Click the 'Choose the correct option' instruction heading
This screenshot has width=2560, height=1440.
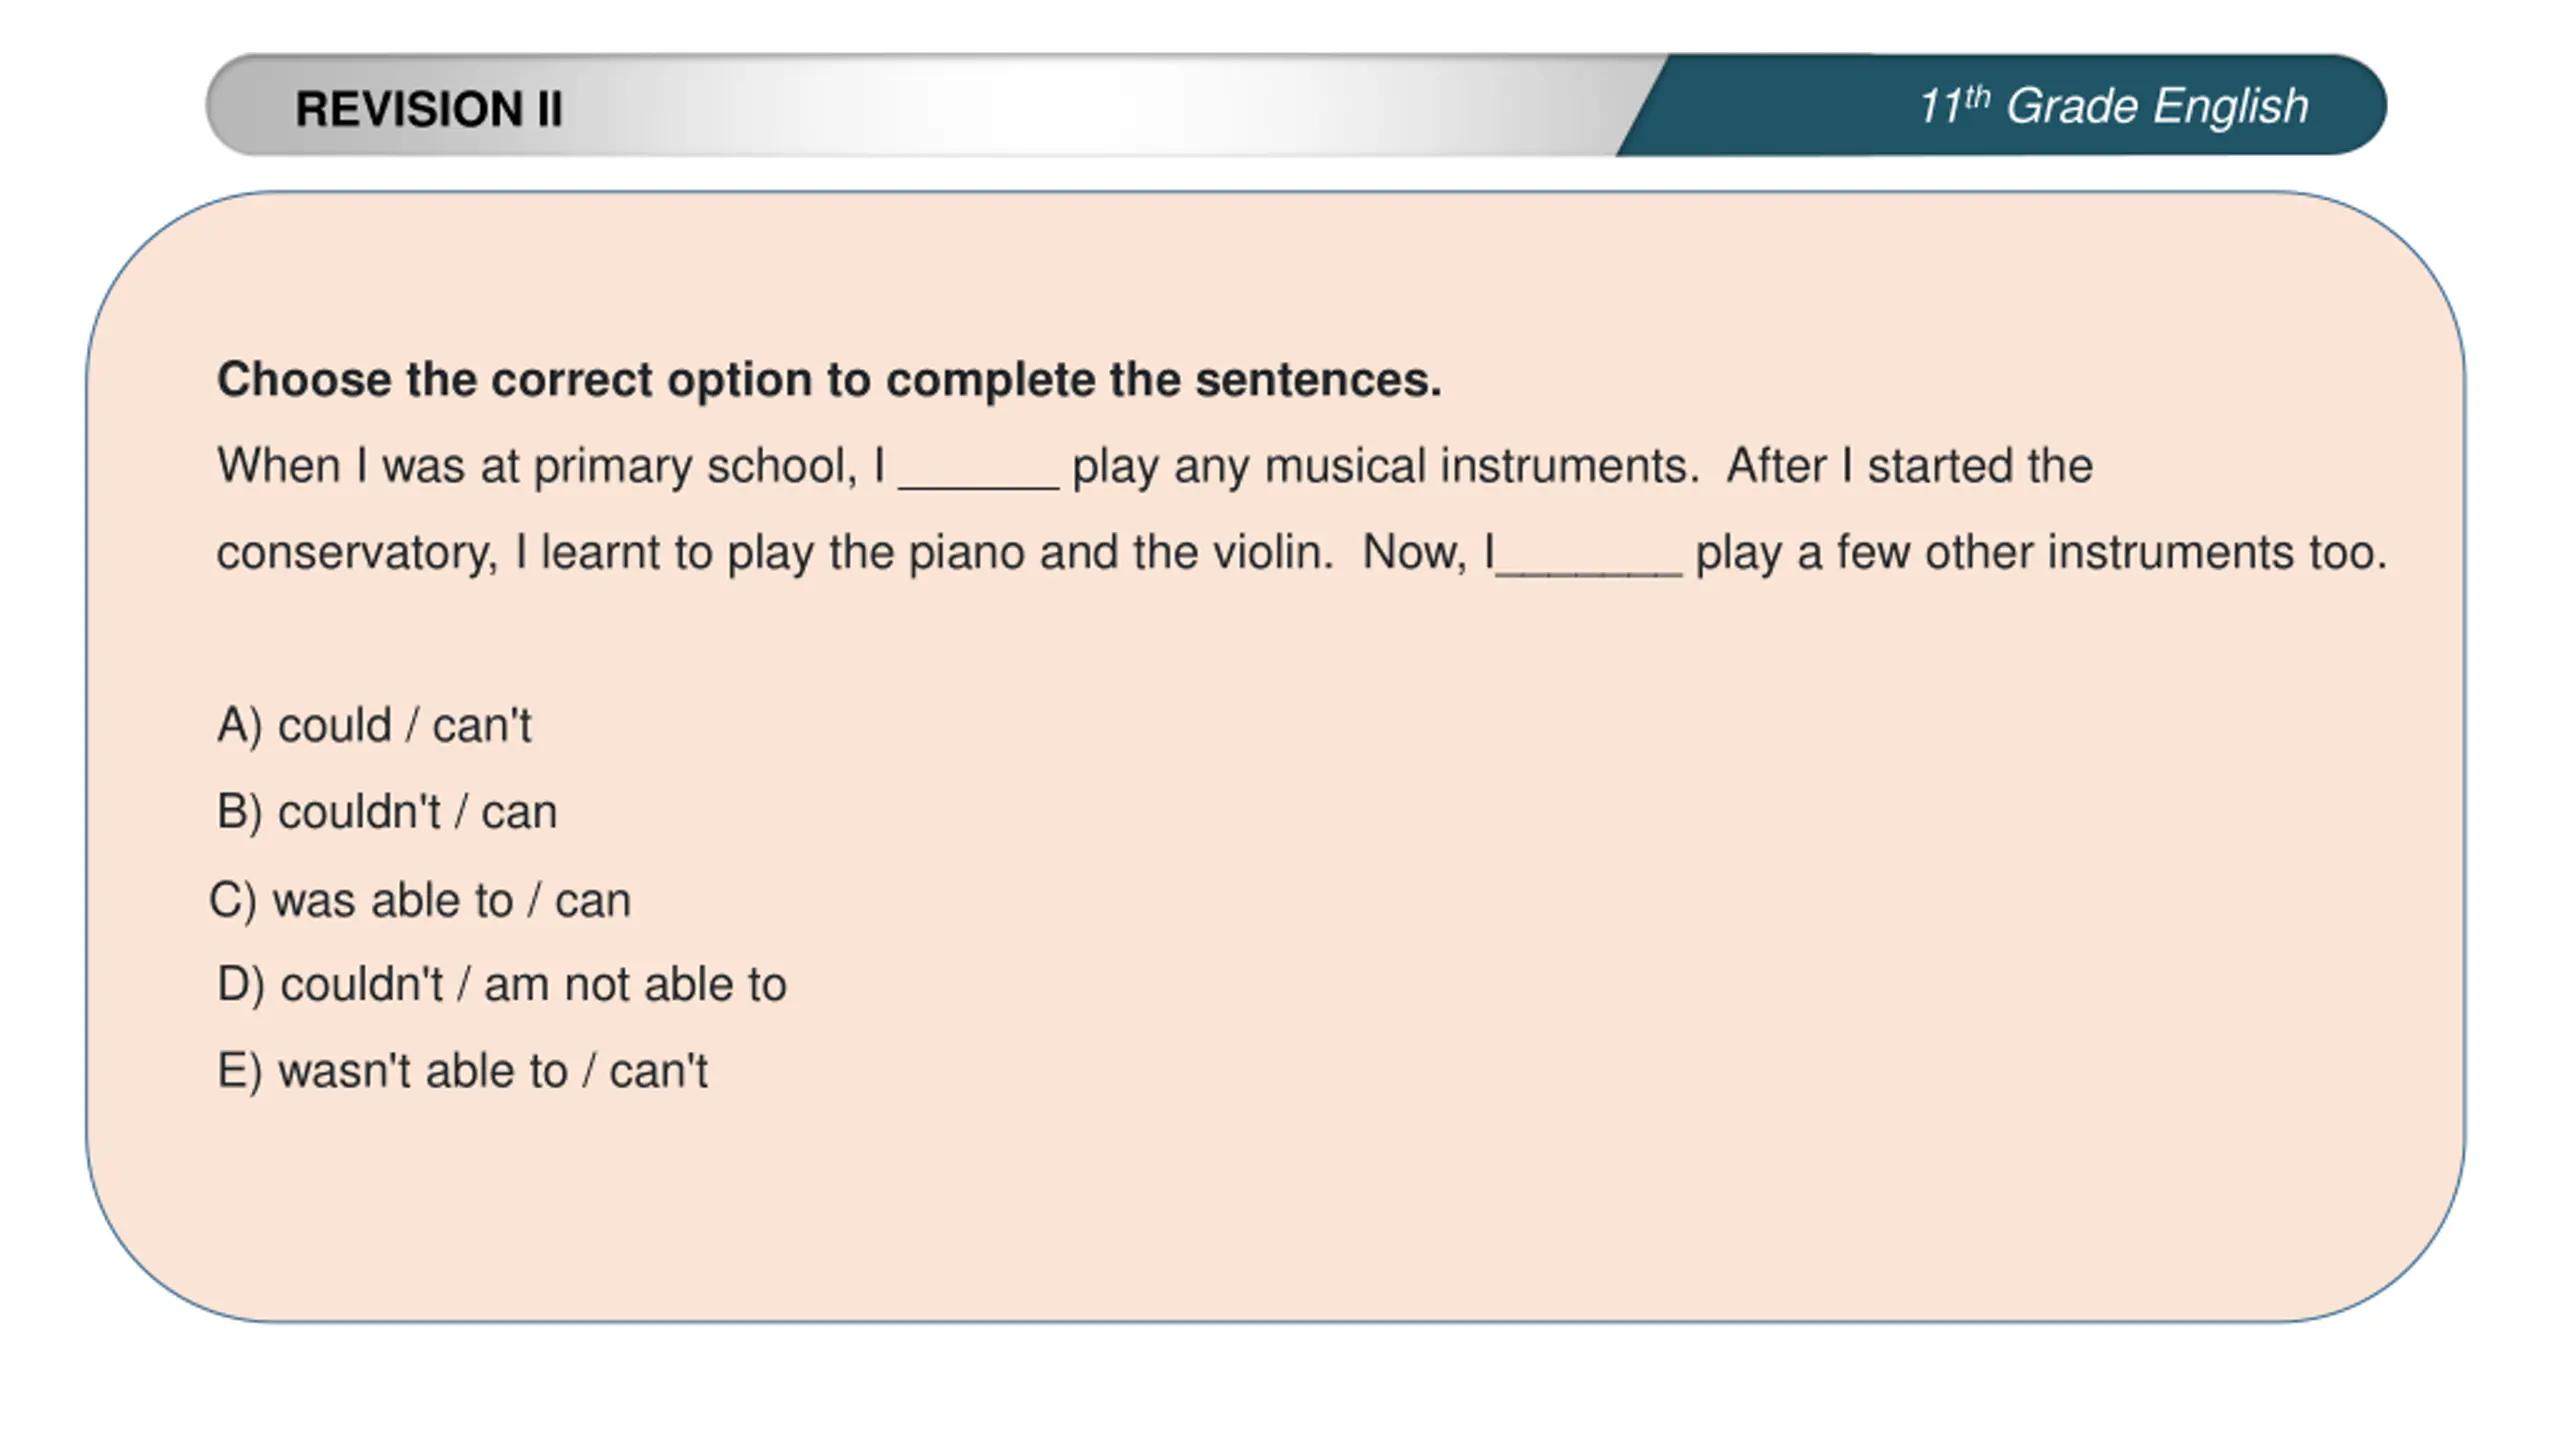point(829,380)
